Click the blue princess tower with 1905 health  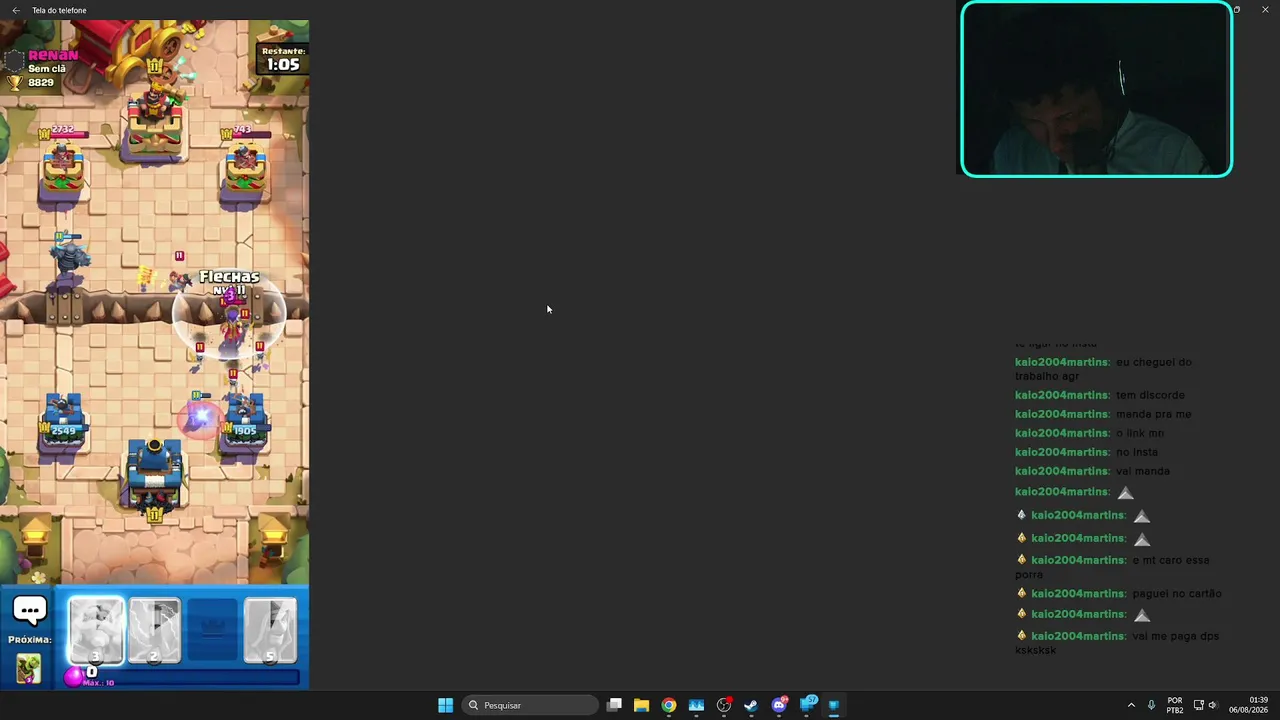245,420
